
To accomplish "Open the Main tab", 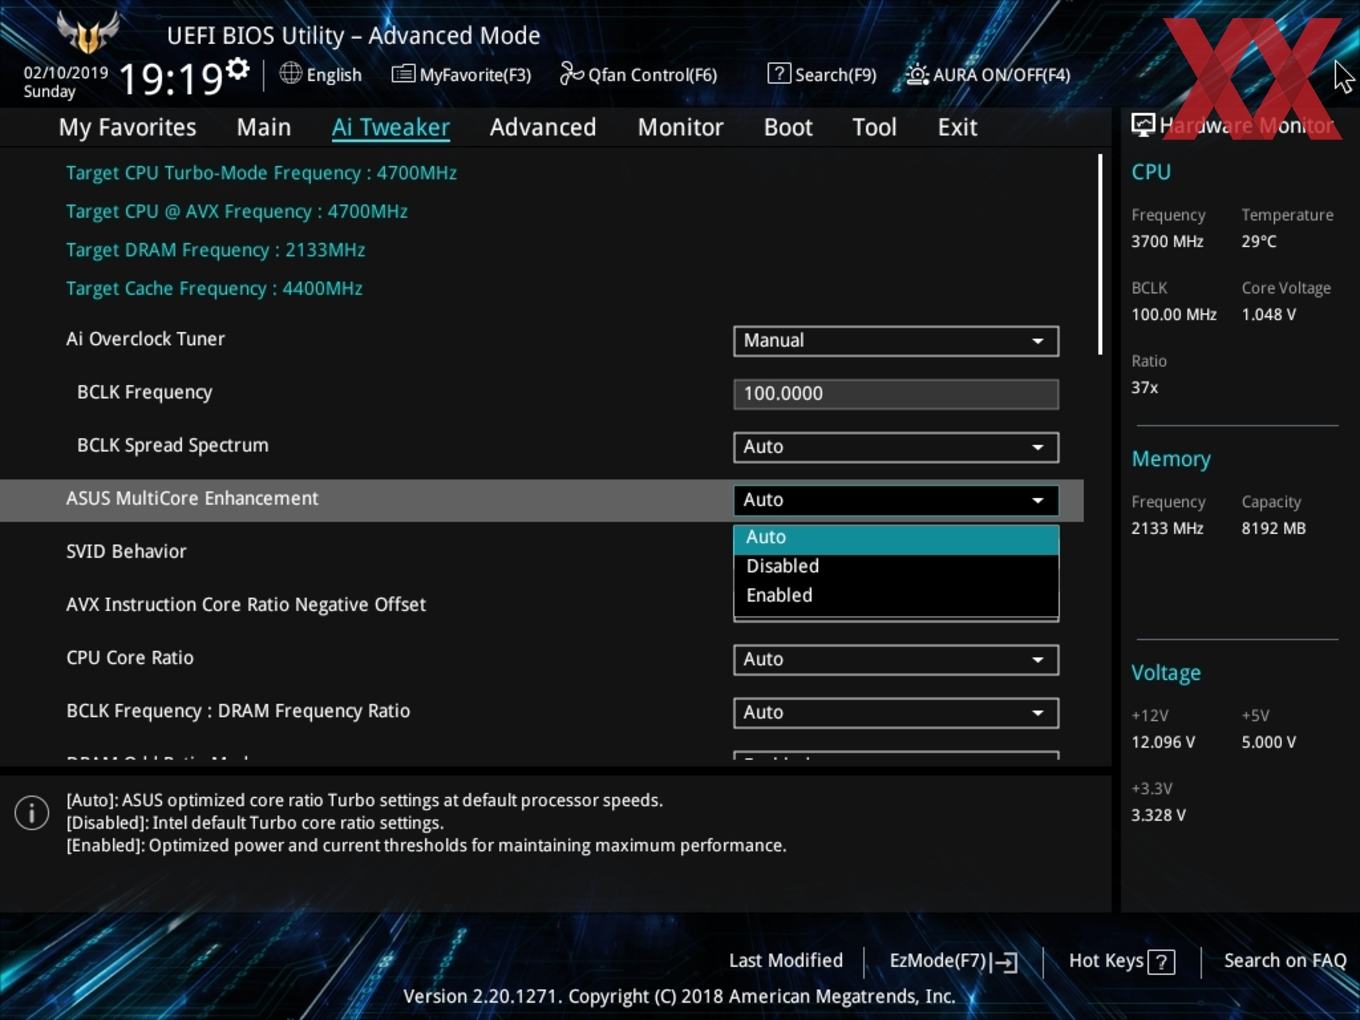I will (264, 127).
